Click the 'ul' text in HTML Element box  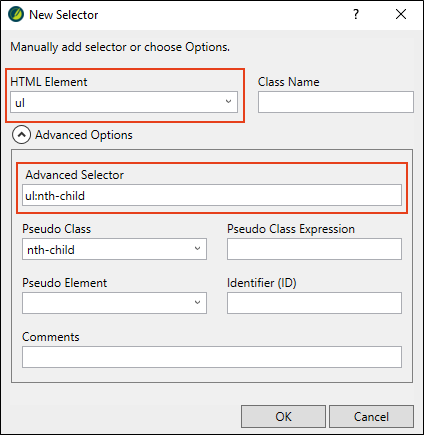coord(20,103)
